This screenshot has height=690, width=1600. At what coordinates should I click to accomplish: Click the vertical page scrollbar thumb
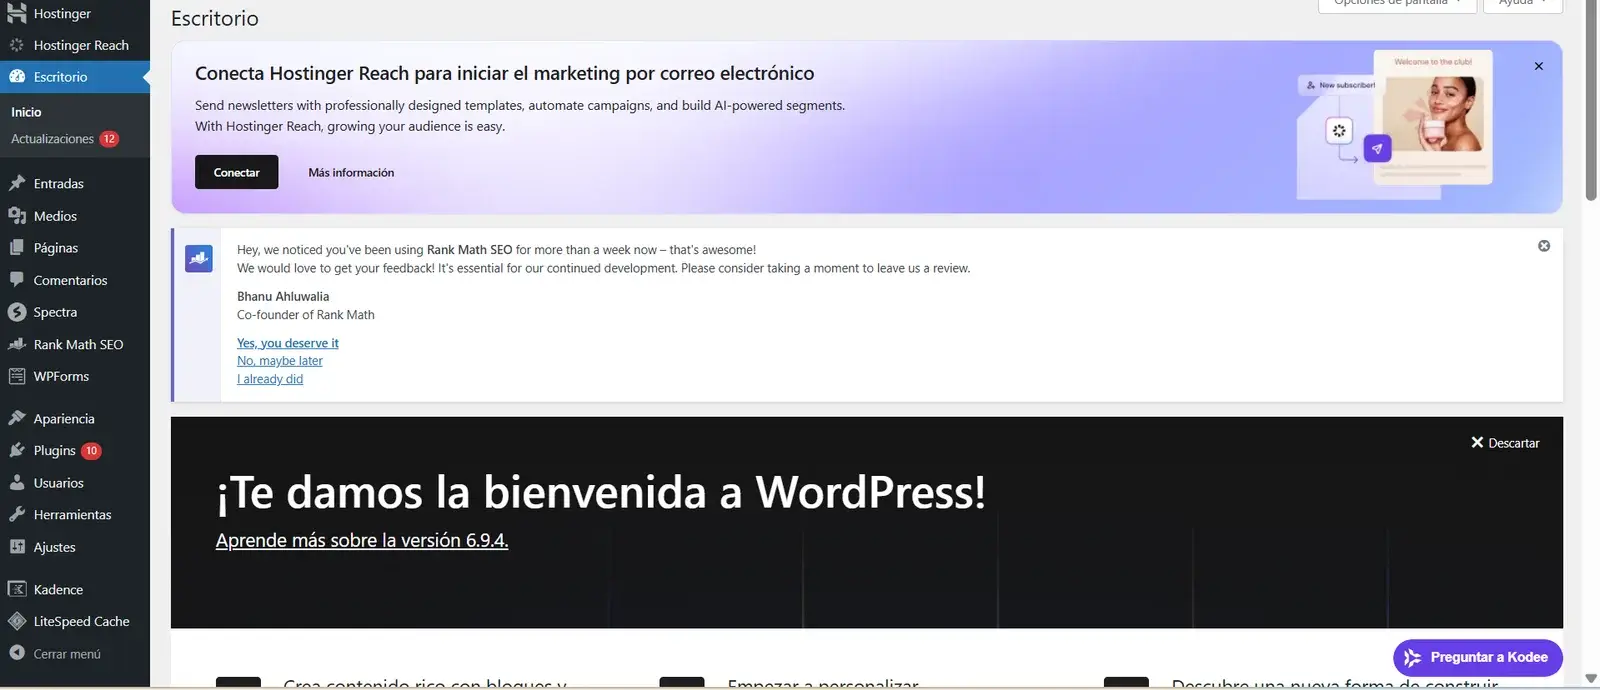1591,100
